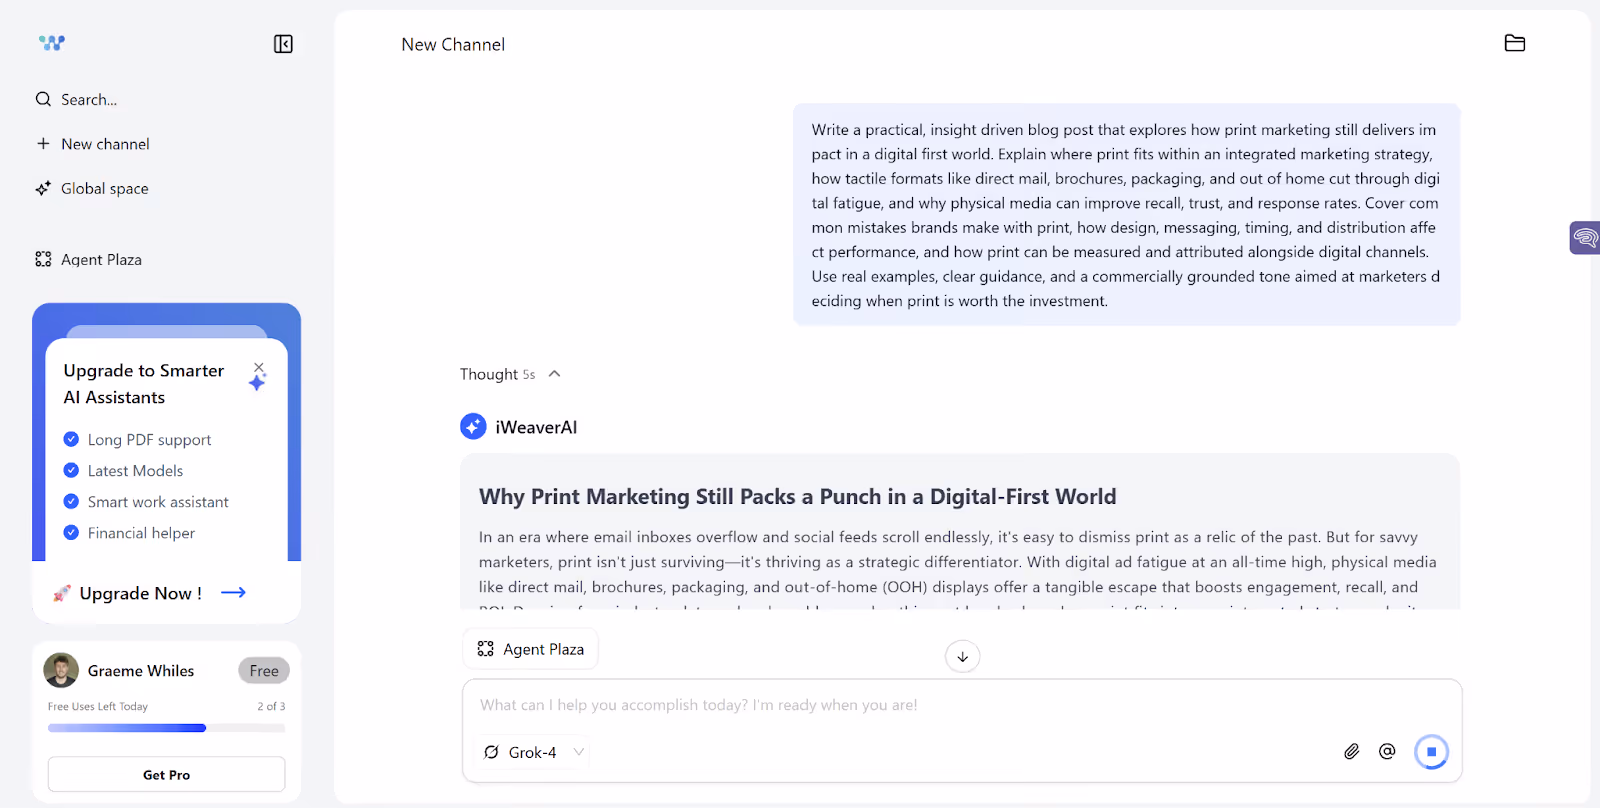Click the Latest Models check item
Screen dimensions: 1600x808
(x=124, y=470)
